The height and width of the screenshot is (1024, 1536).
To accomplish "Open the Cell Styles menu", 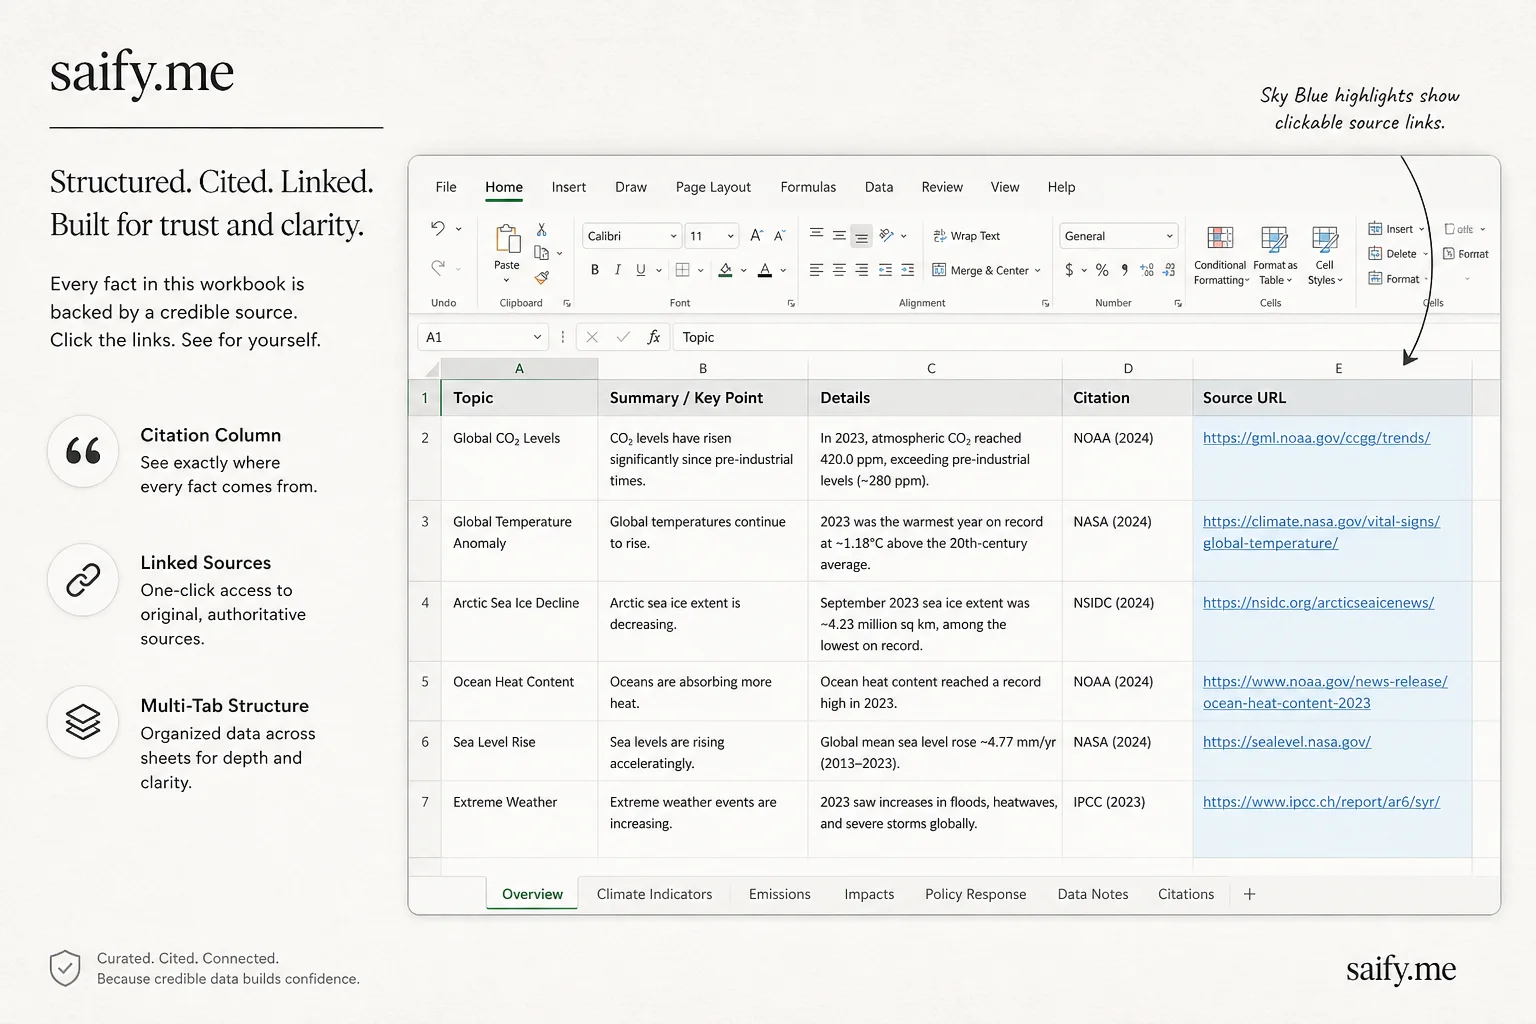I will [1325, 256].
